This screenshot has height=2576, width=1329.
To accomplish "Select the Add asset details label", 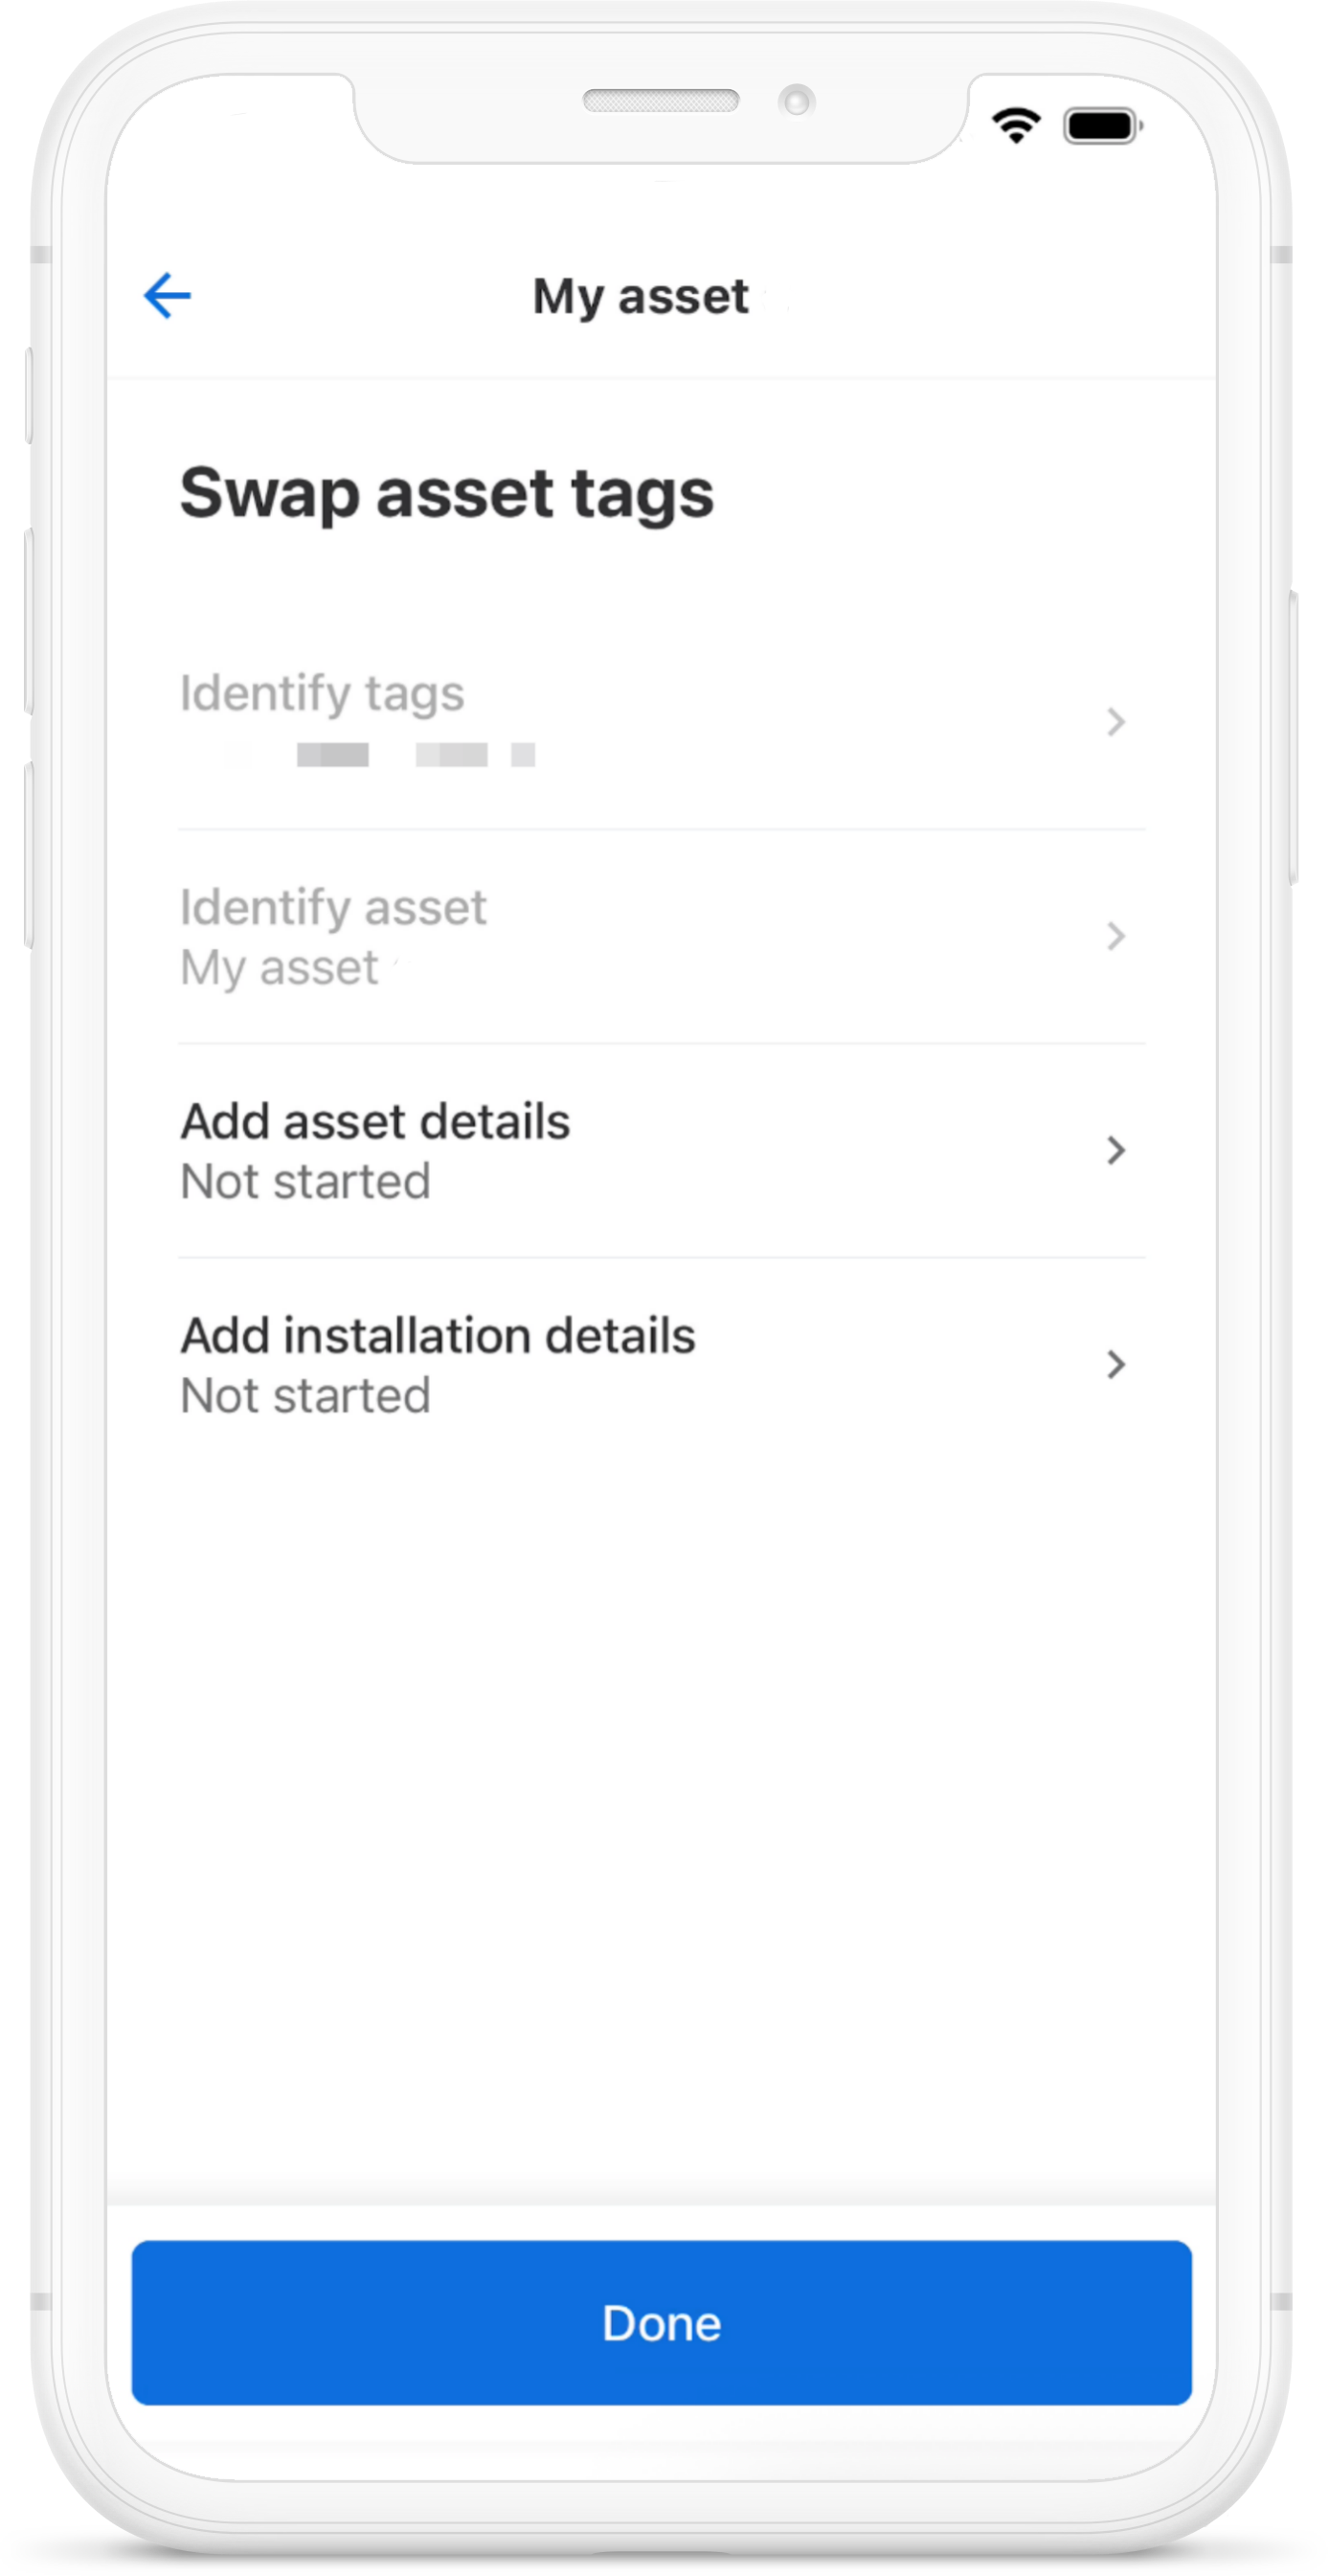I will point(375,1121).
